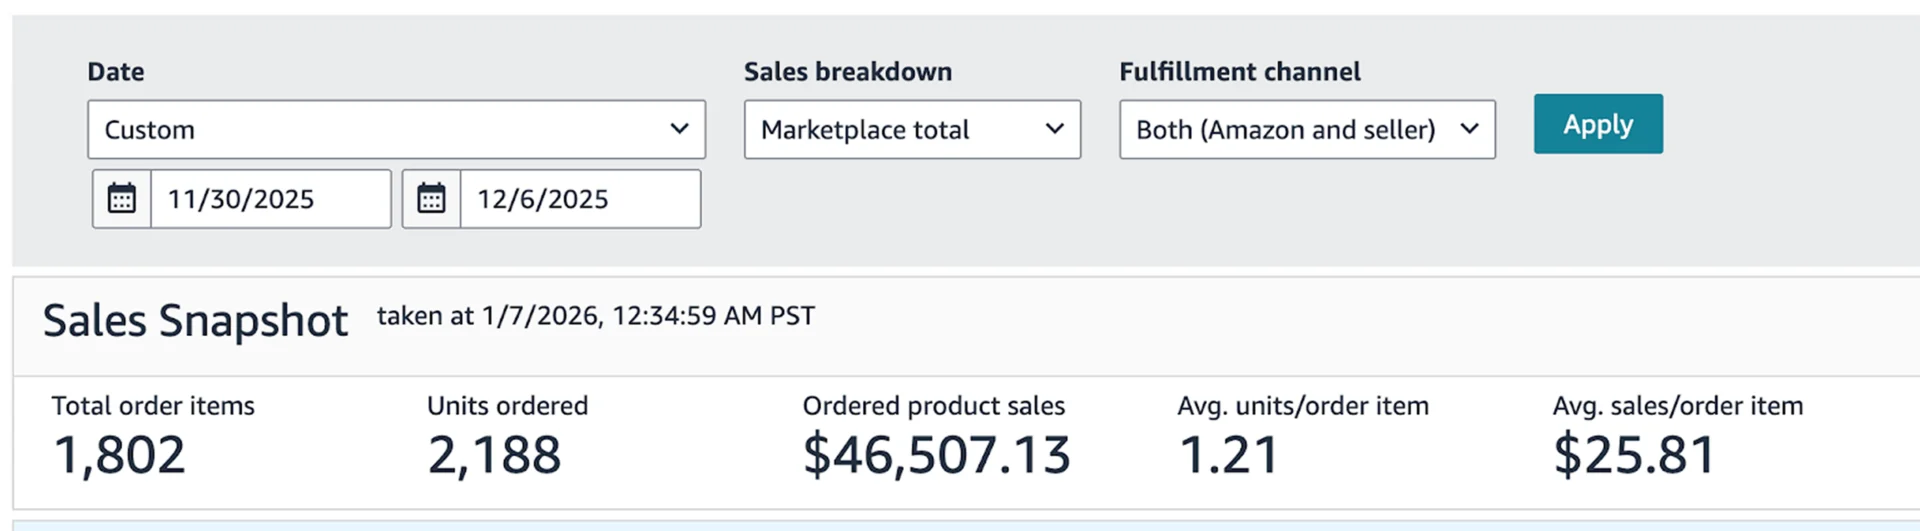Open the start date calendar picker icon
1920x531 pixels.
[122, 199]
